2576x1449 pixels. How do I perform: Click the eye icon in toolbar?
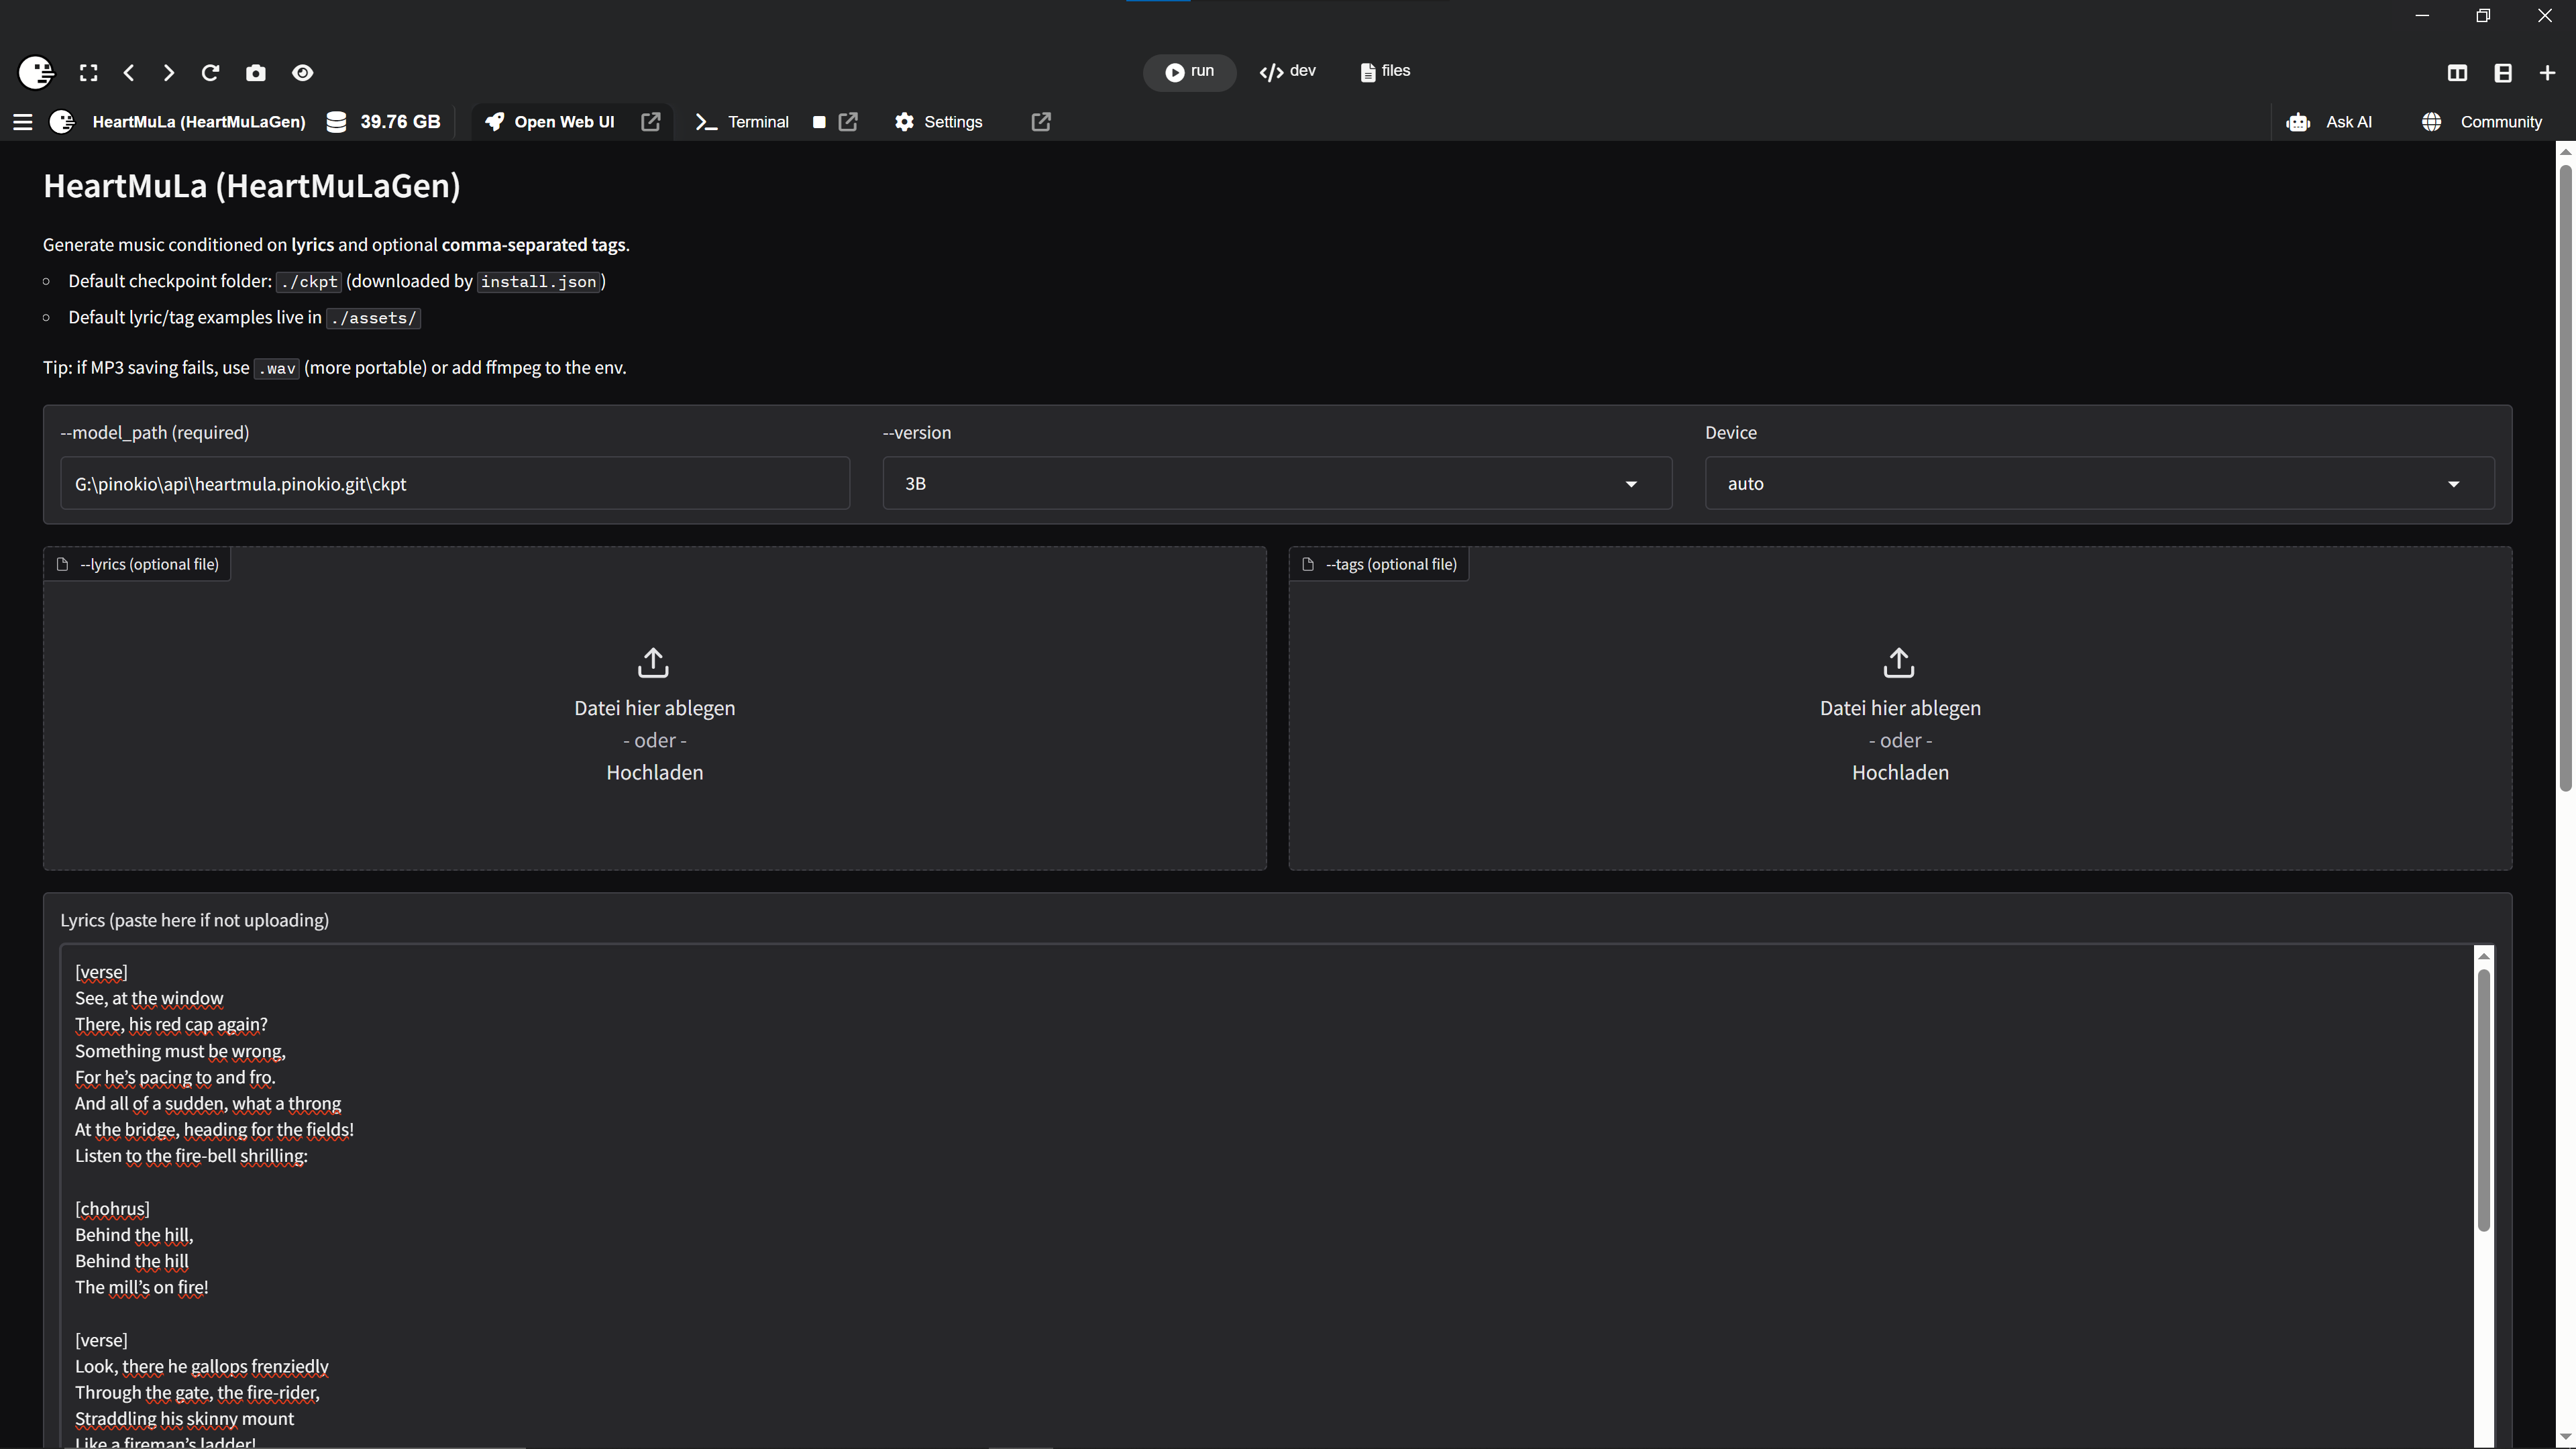(302, 73)
